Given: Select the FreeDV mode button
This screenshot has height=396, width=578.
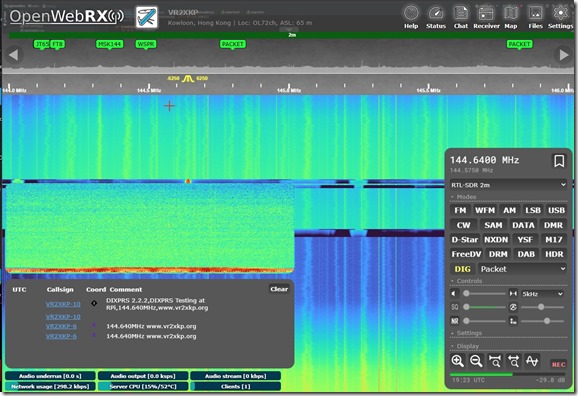Looking at the screenshot, I should click(x=466, y=254).
